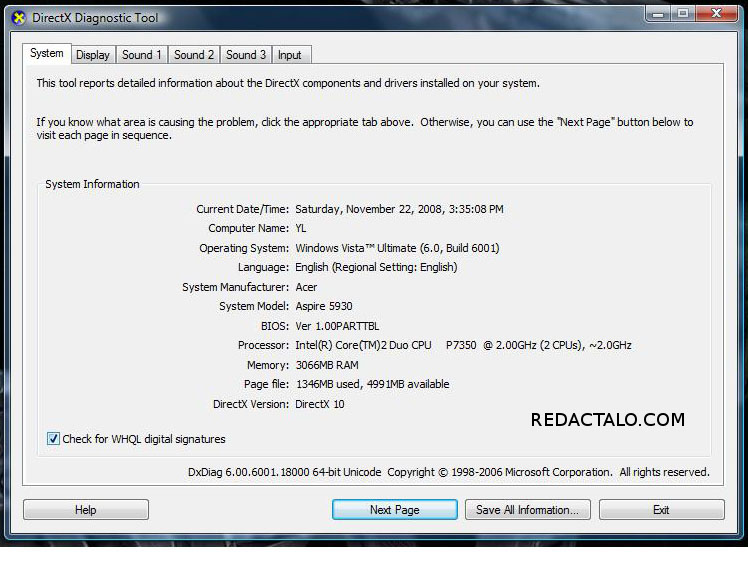Click Save All Information button

click(x=527, y=510)
